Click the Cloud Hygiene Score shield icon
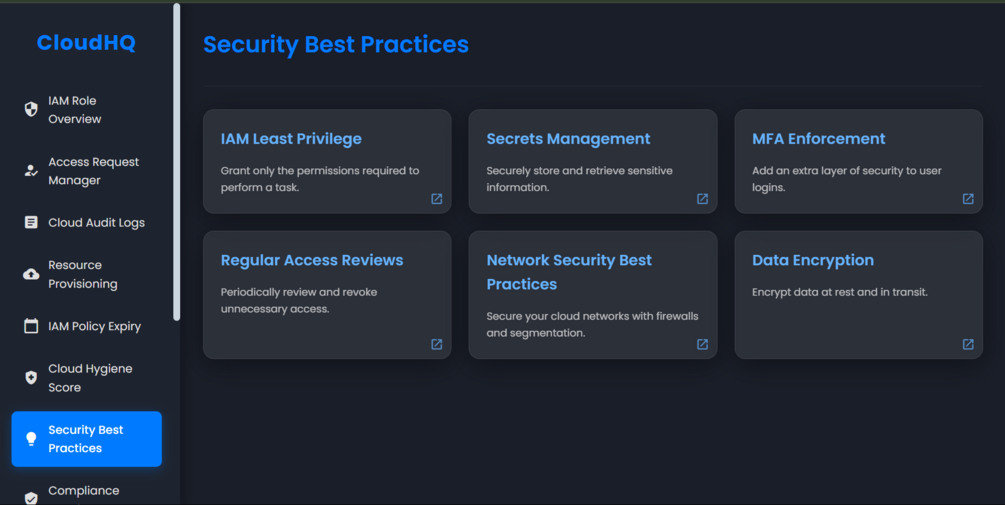The height and width of the screenshot is (505, 1005). point(31,378)
